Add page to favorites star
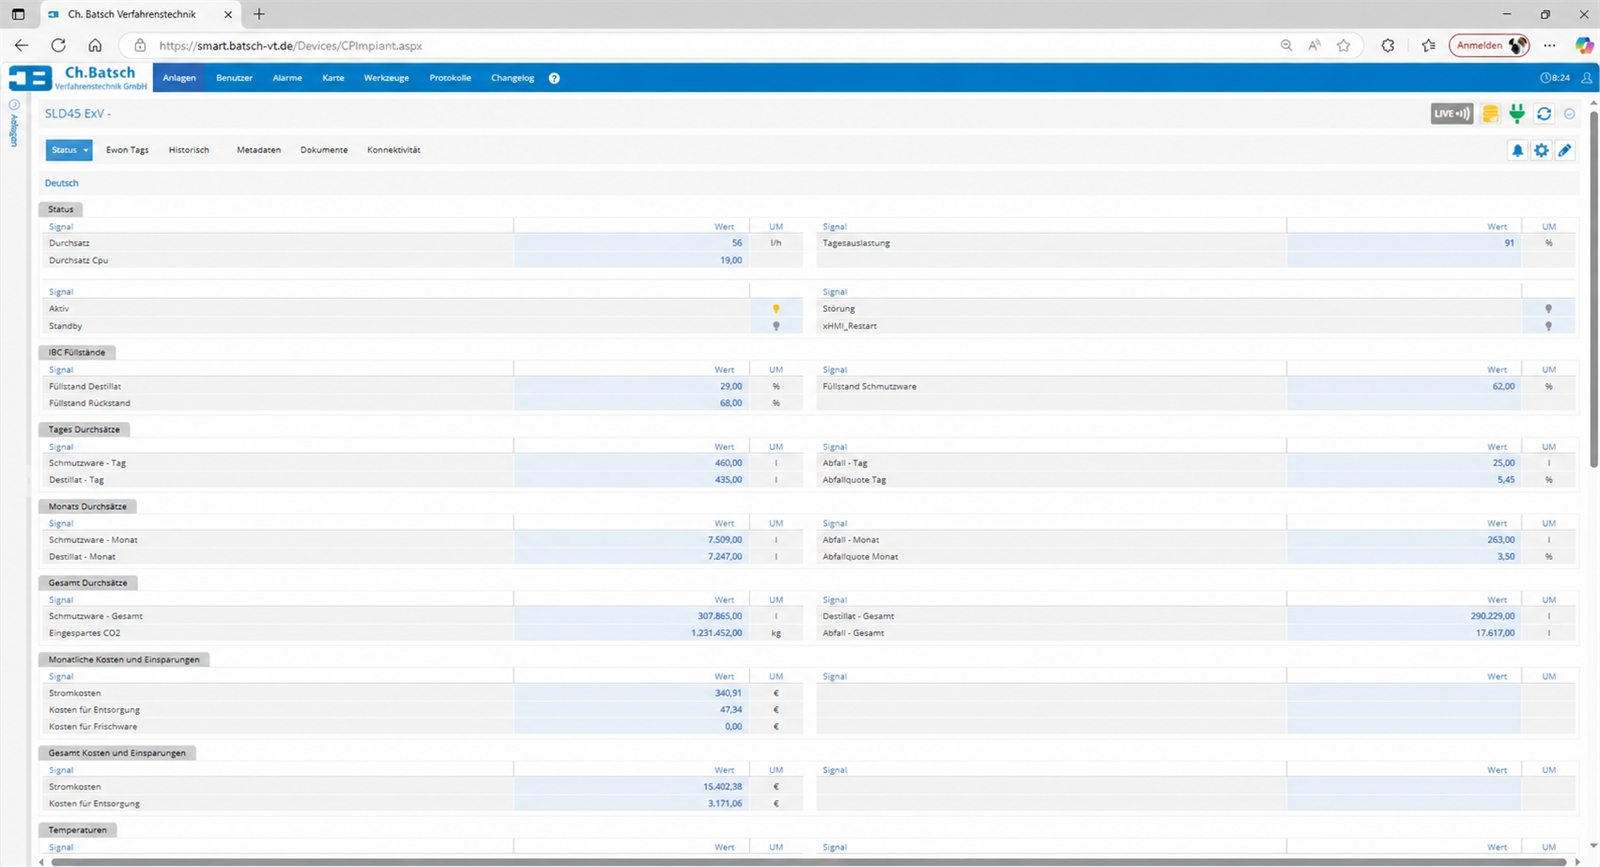The width and height of the screenshot is (1600, 867). pos(1343,45)
